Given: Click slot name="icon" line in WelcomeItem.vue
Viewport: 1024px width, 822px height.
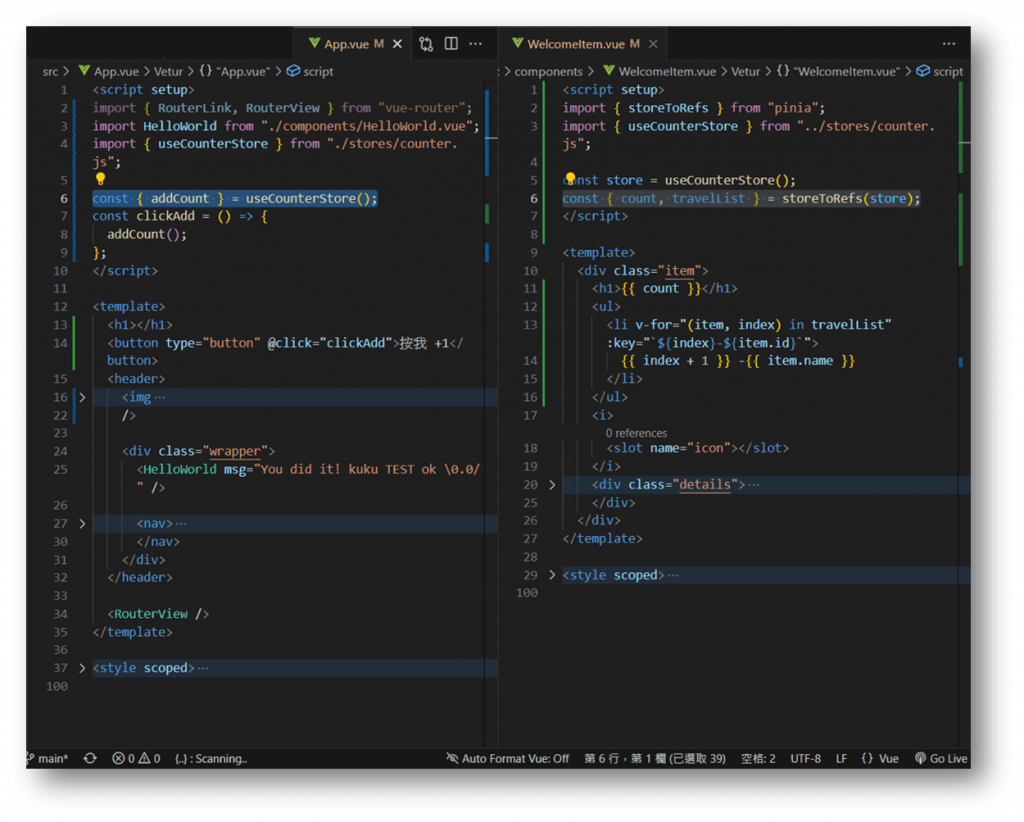Looking at the screenshot, I should [697, 448].
